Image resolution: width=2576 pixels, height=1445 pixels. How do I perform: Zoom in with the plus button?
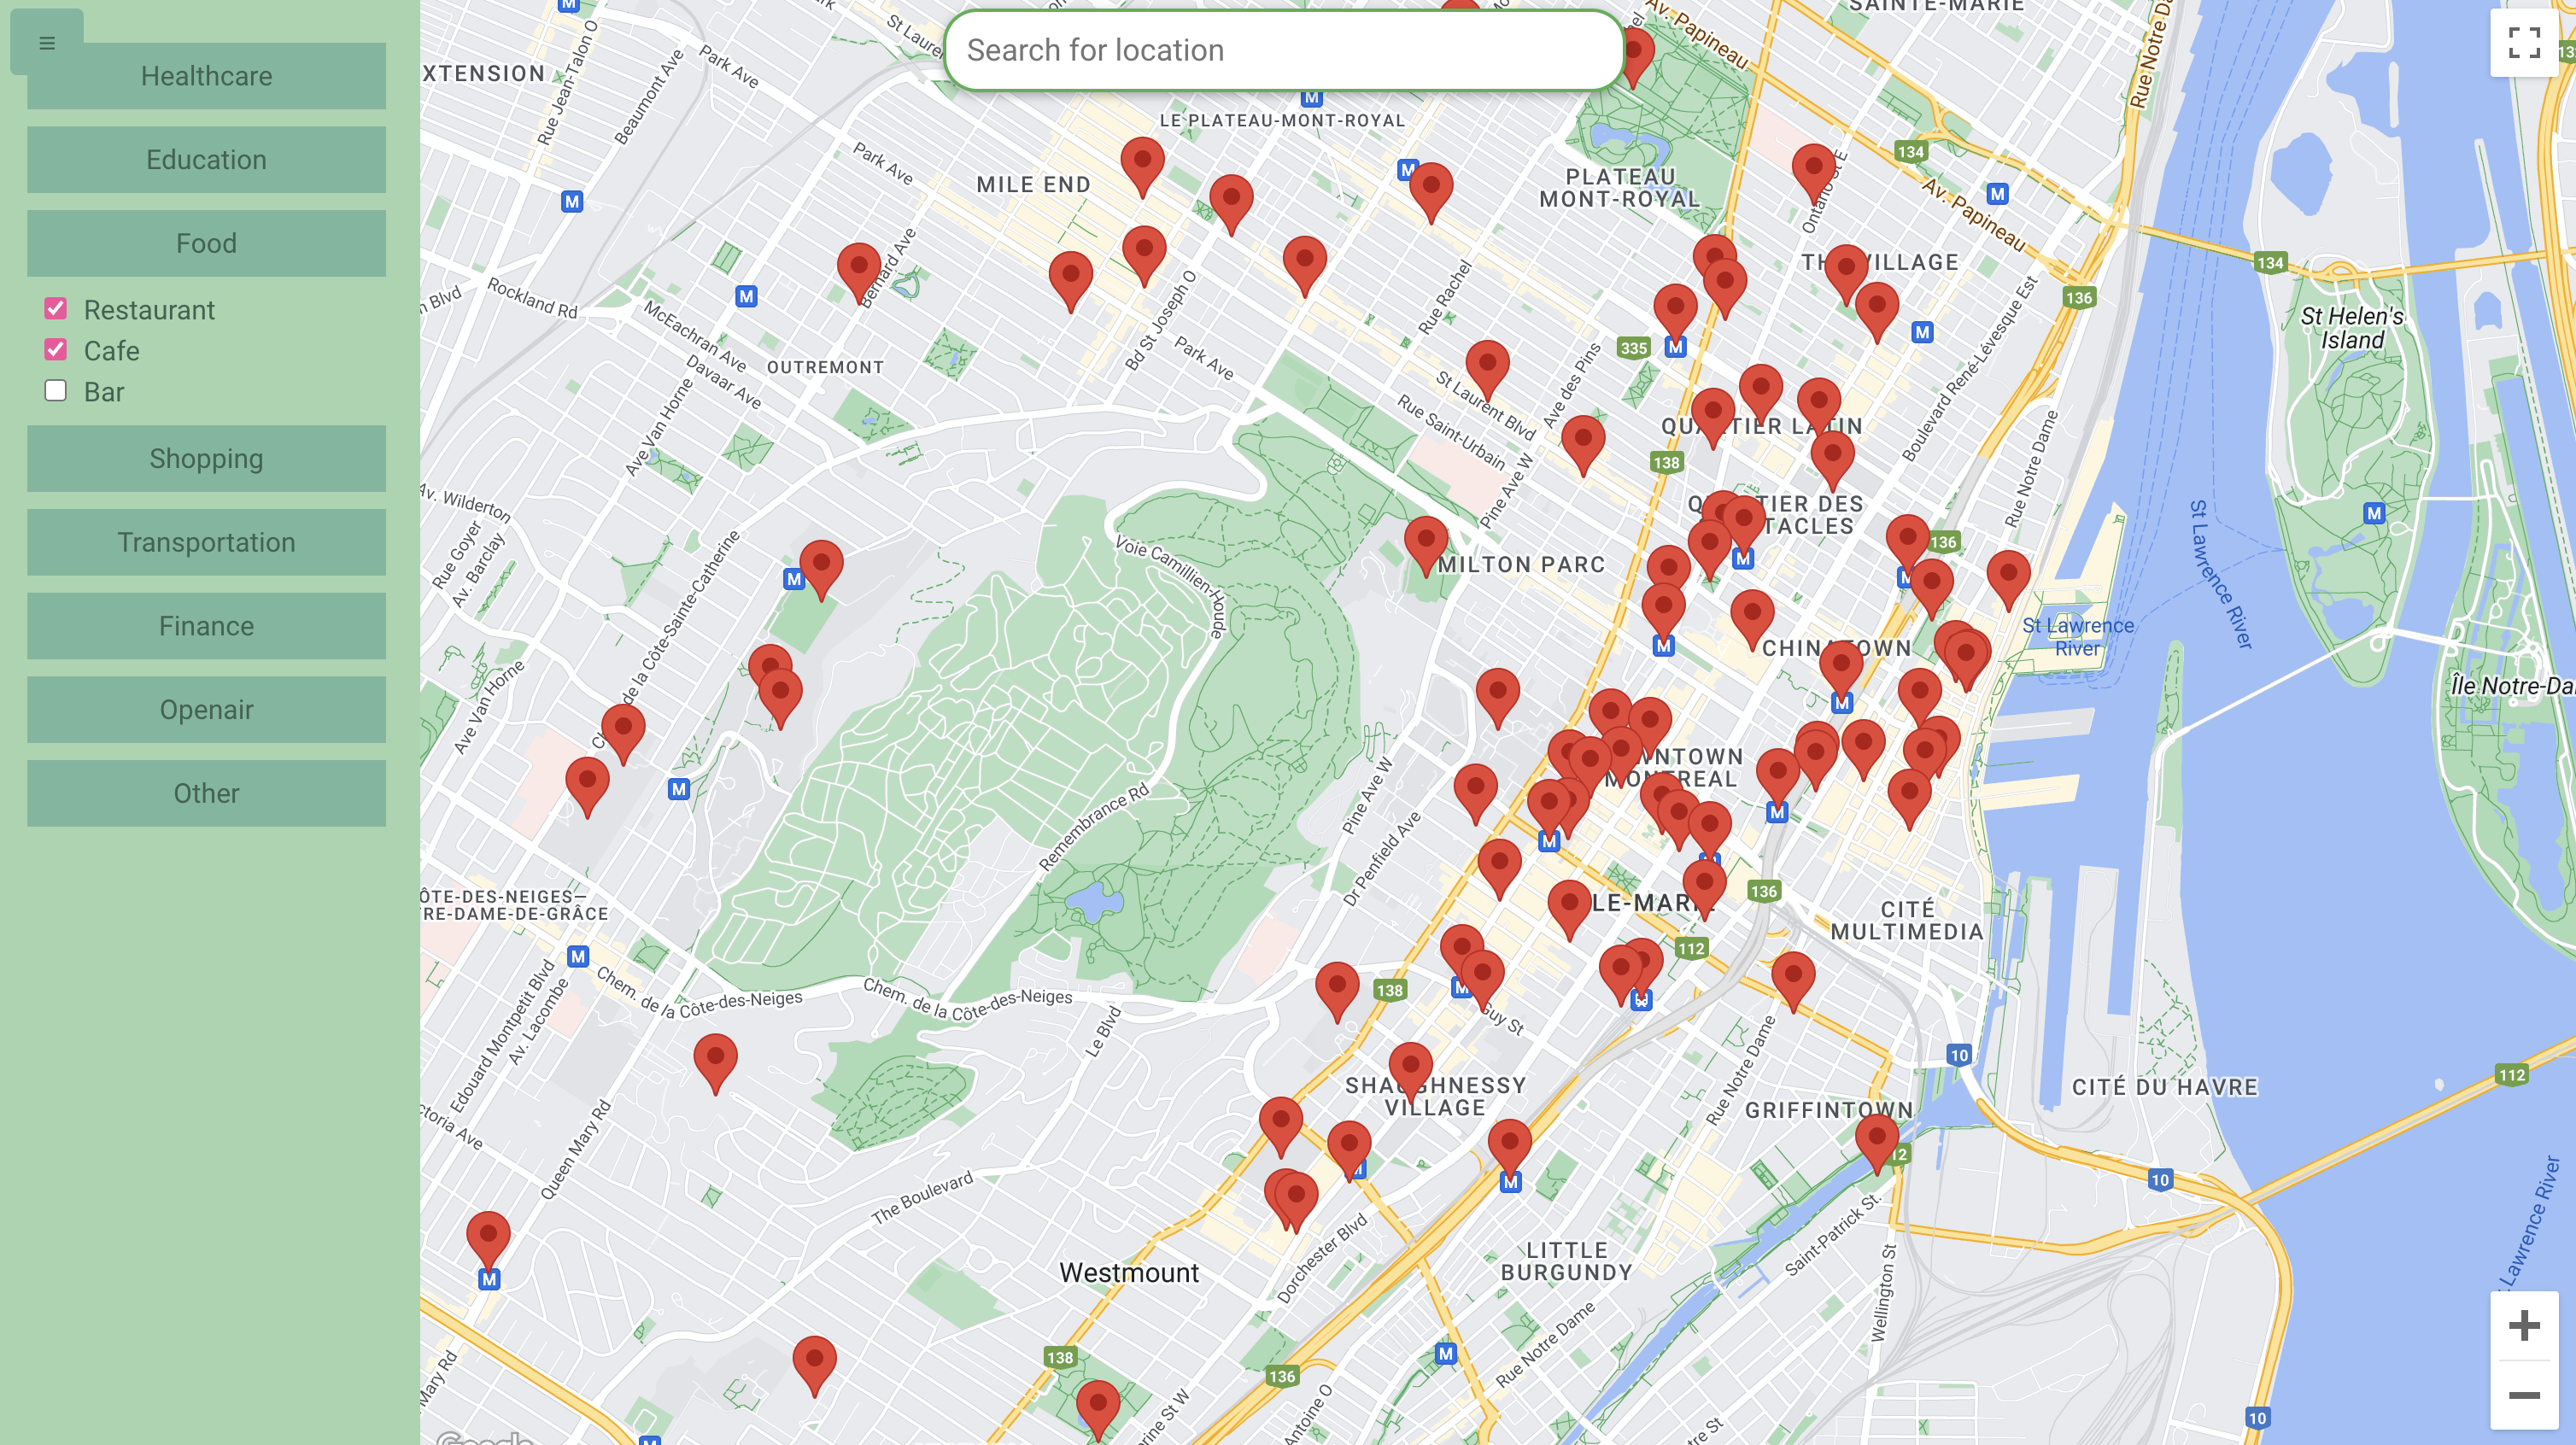[2523, 1325]
